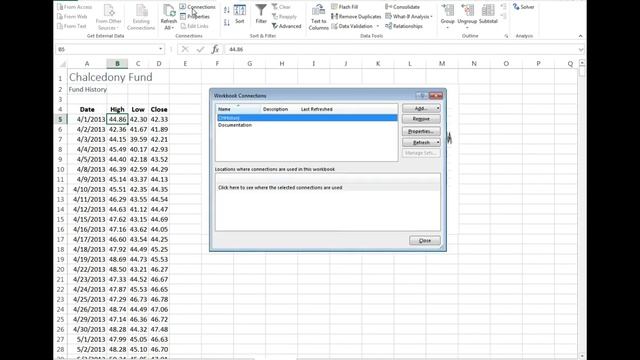Click the formula bar showing 44.86
This screenshot has height=360, width=640.
click(400, 49)
